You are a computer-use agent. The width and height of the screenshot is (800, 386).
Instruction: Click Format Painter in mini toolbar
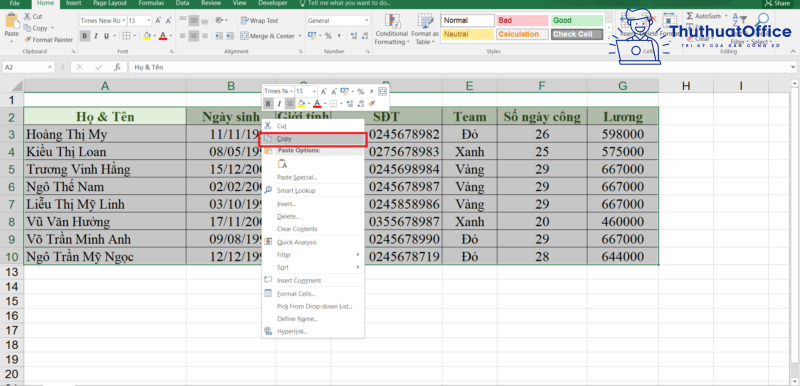372,104
